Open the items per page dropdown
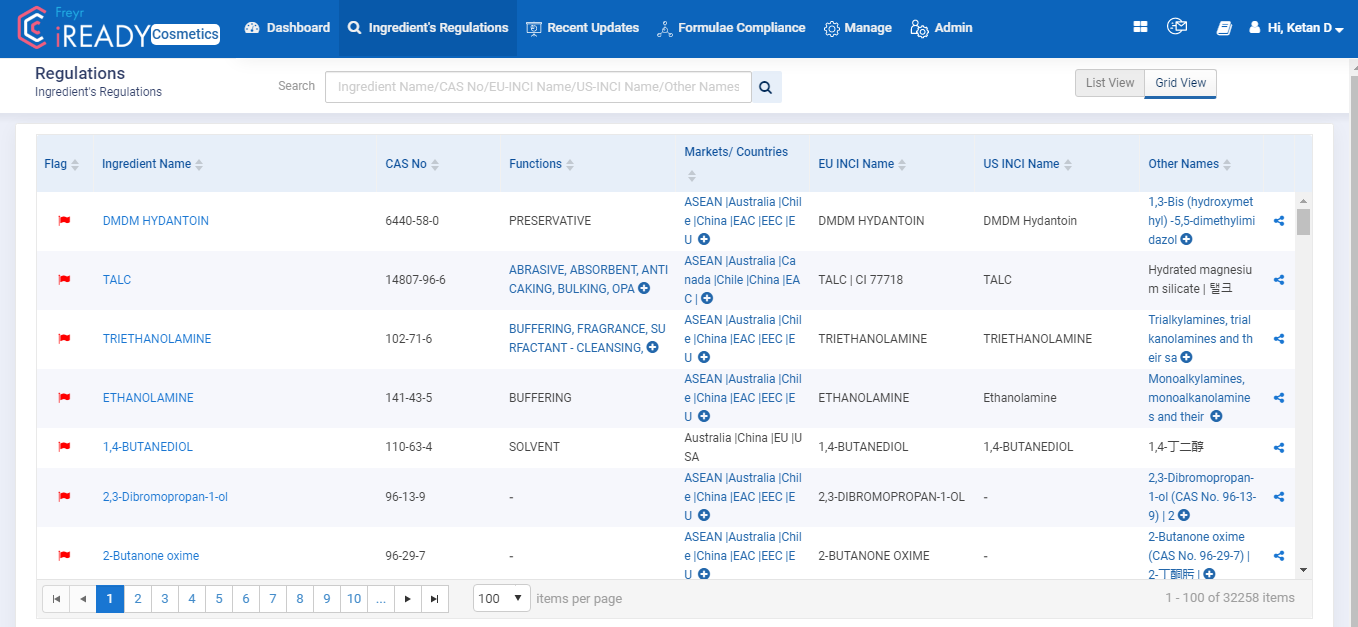 coord(502,598)
